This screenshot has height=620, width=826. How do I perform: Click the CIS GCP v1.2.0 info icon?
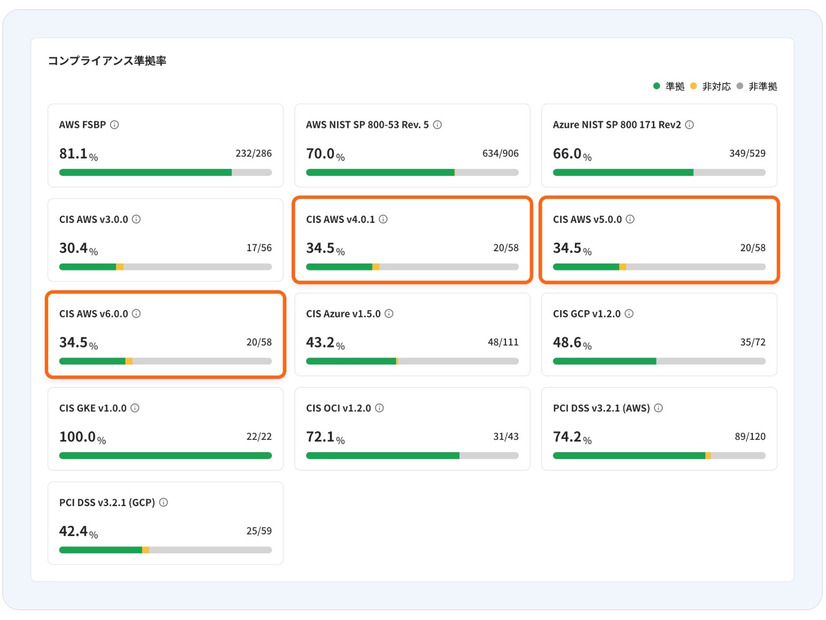coord(629,313)
